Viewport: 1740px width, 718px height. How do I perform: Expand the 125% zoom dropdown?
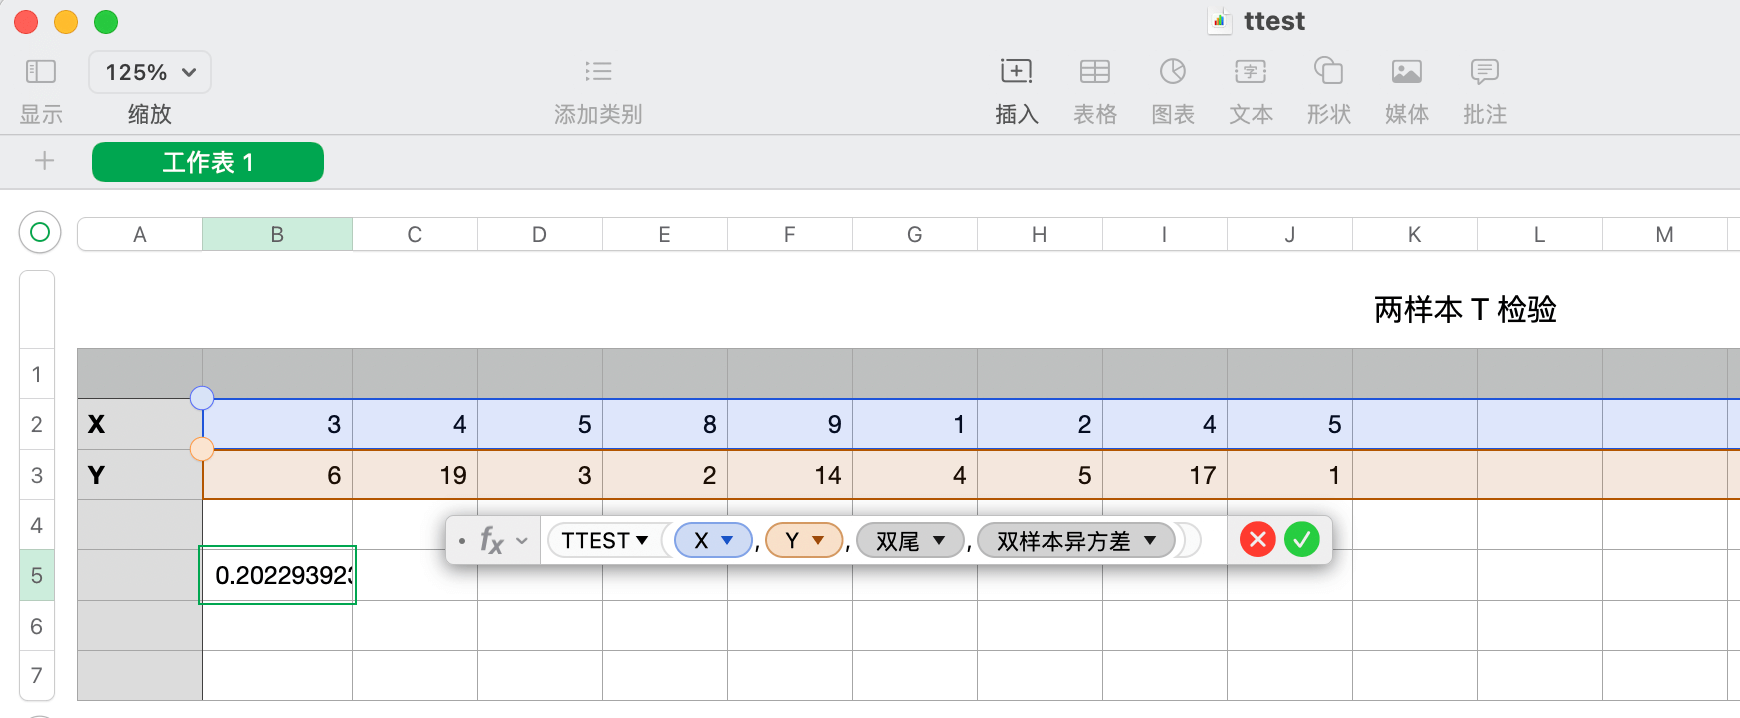[150, 72]
